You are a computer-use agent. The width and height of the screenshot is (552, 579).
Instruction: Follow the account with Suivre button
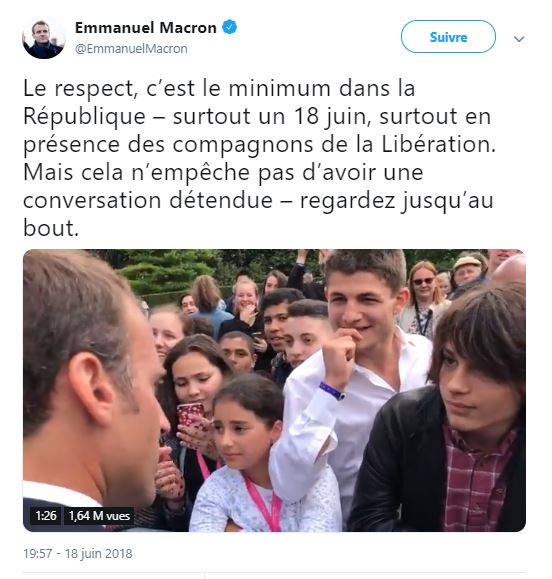tap(448, 37)
